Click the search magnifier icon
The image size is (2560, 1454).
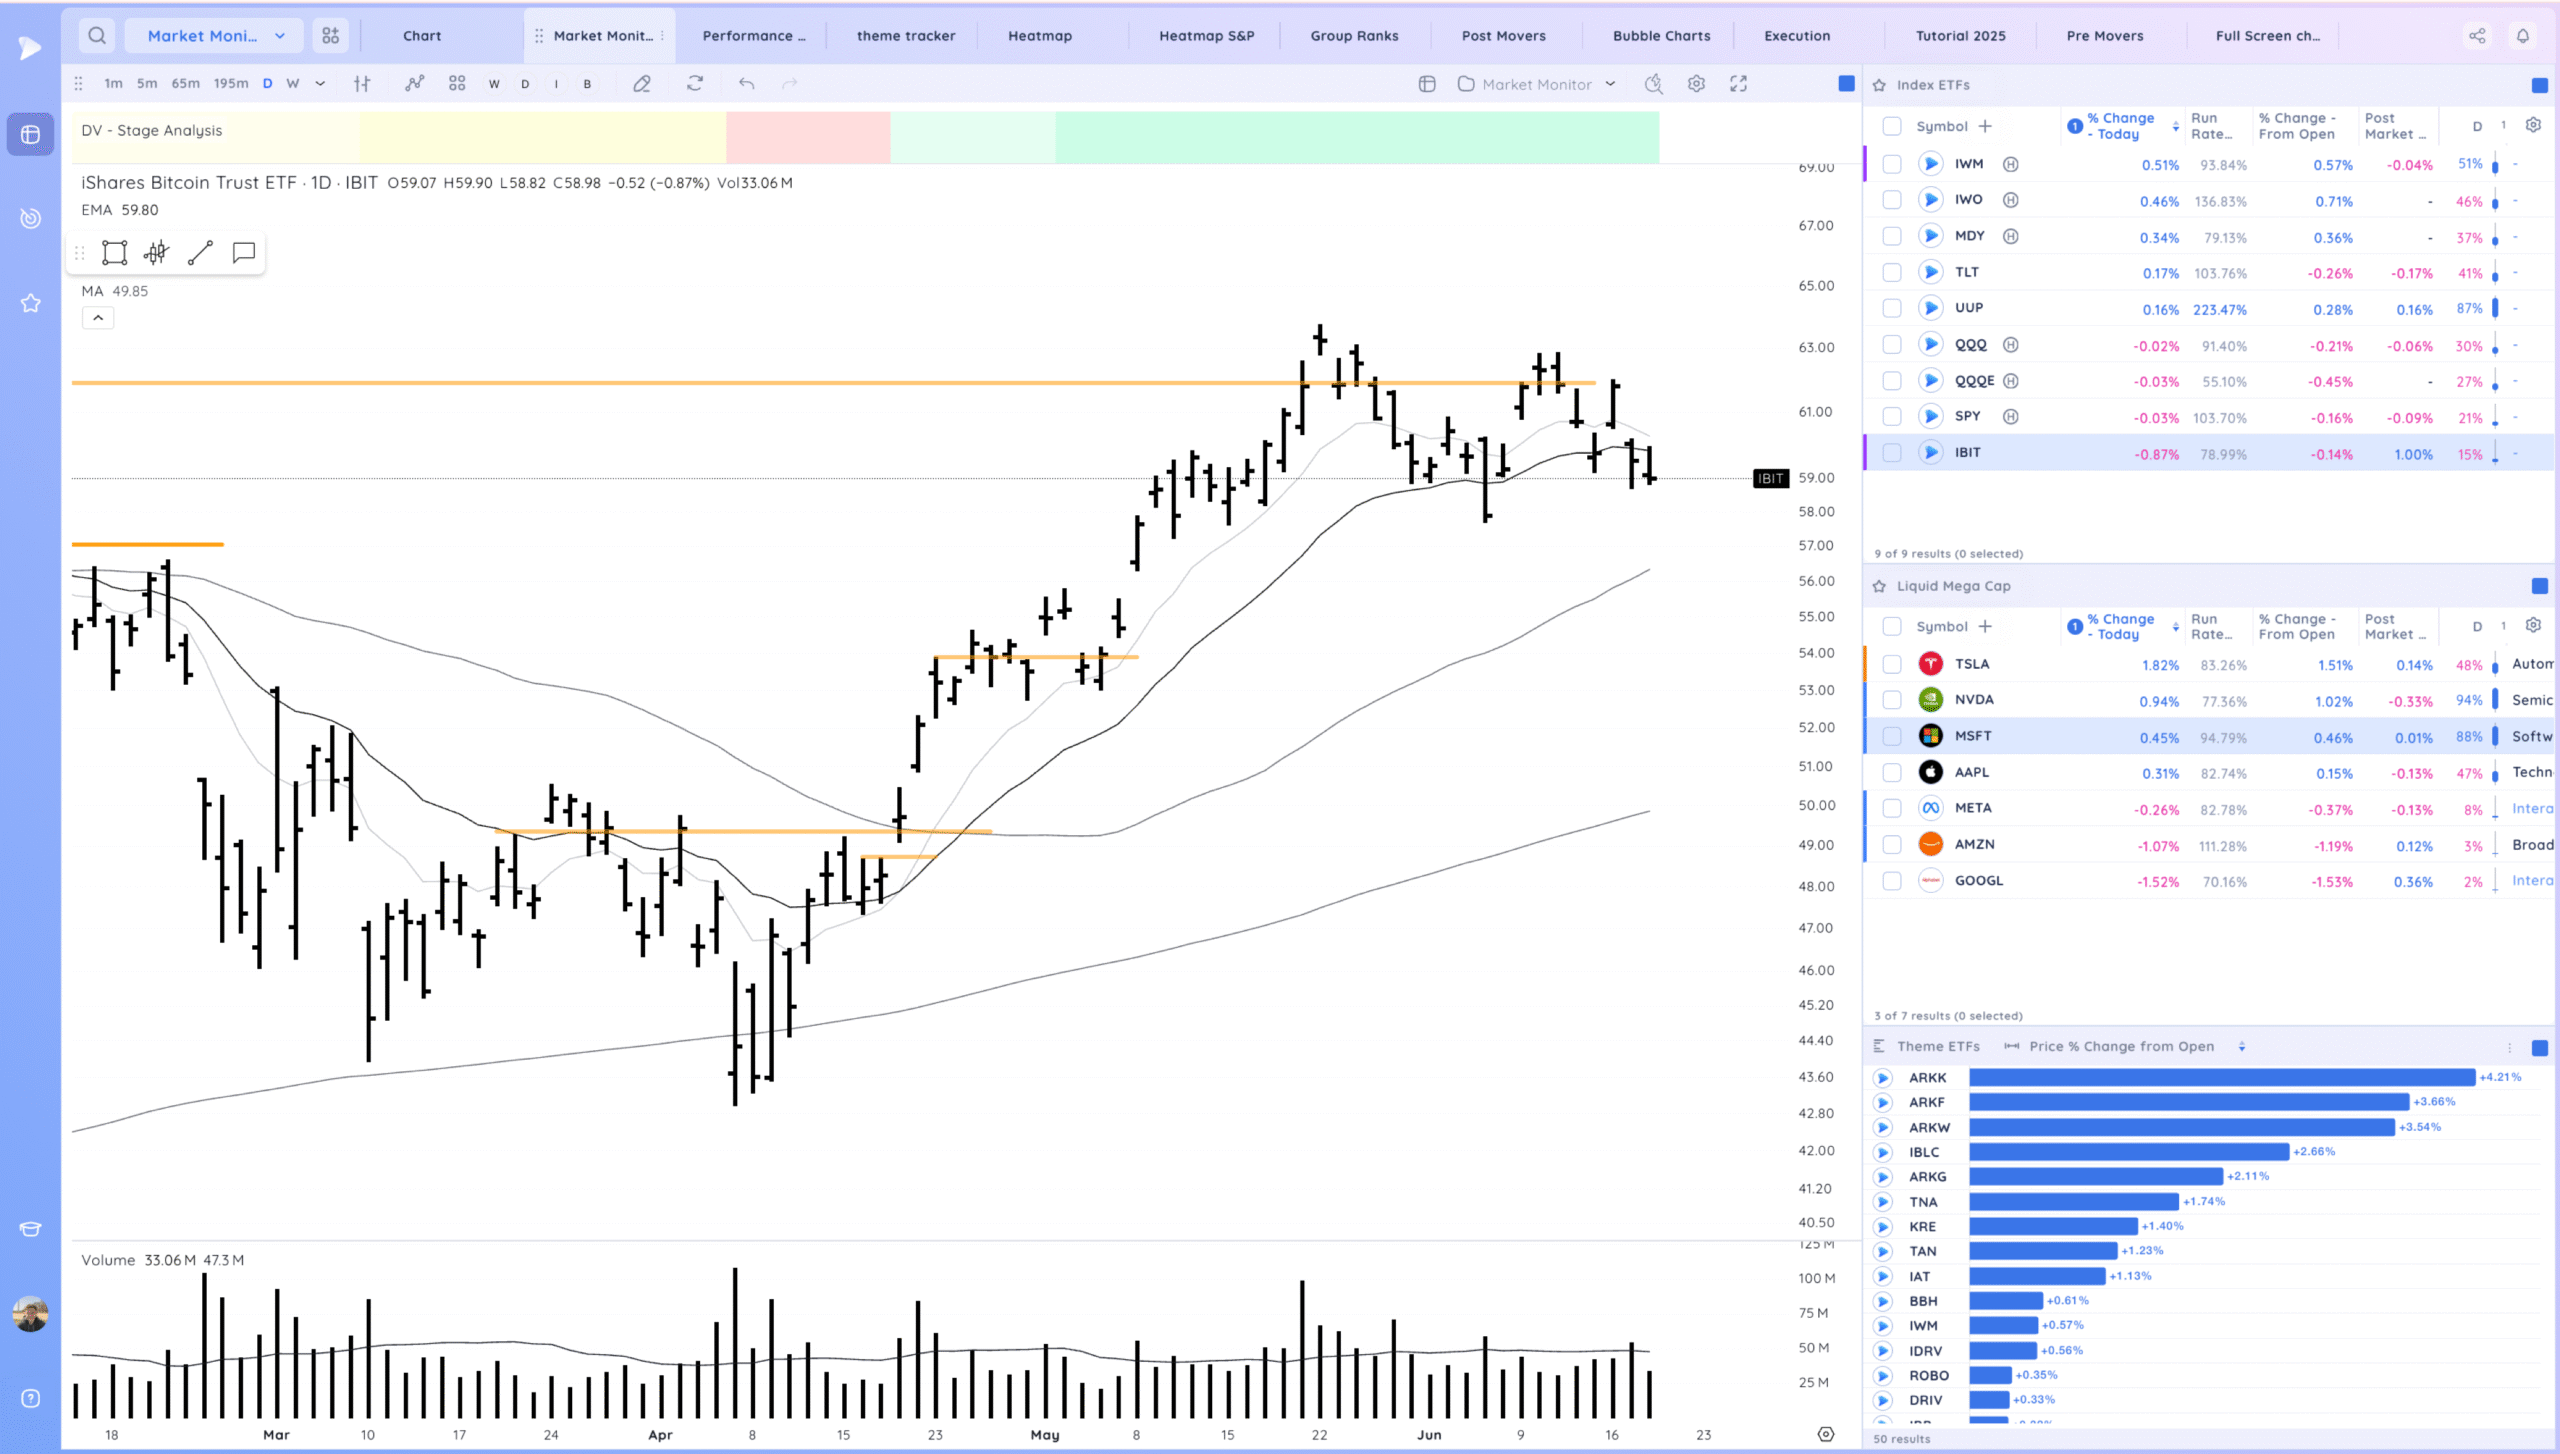[97, 36]
